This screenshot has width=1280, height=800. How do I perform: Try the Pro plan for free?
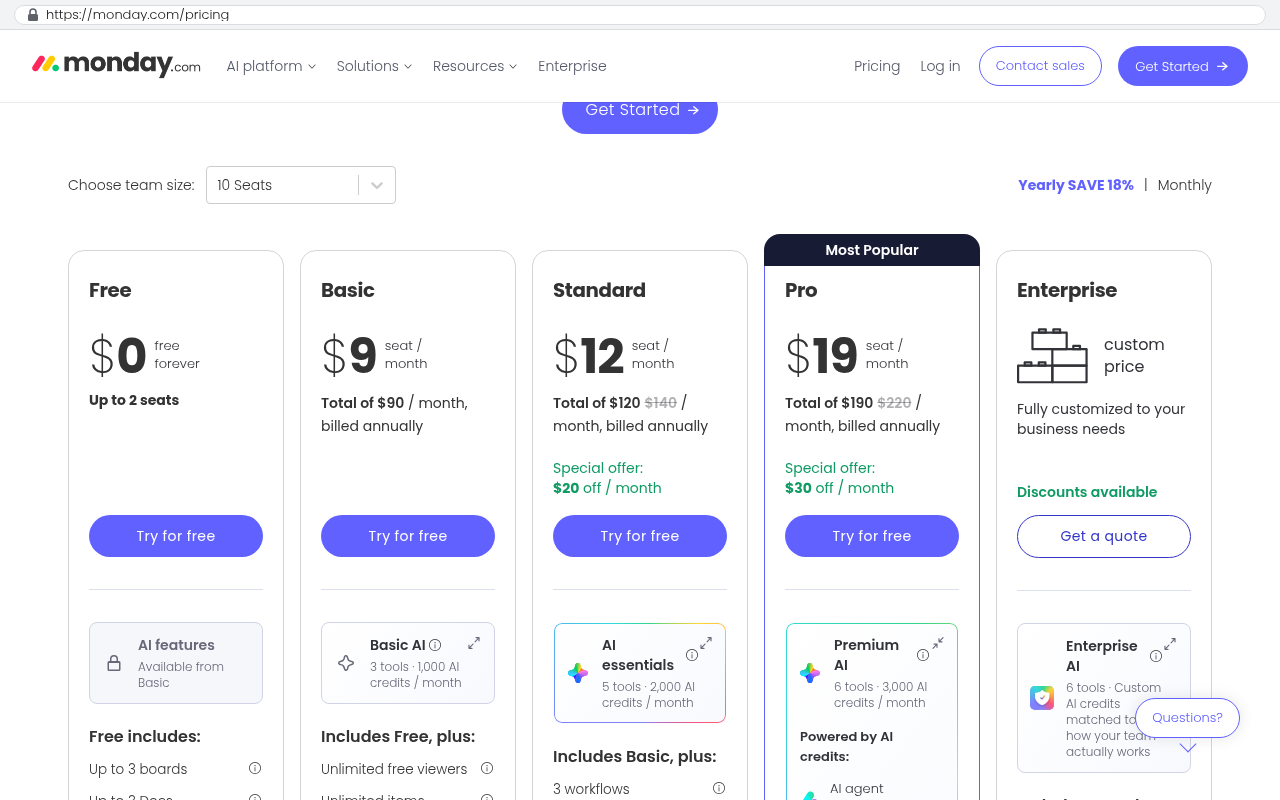[872, 536]
